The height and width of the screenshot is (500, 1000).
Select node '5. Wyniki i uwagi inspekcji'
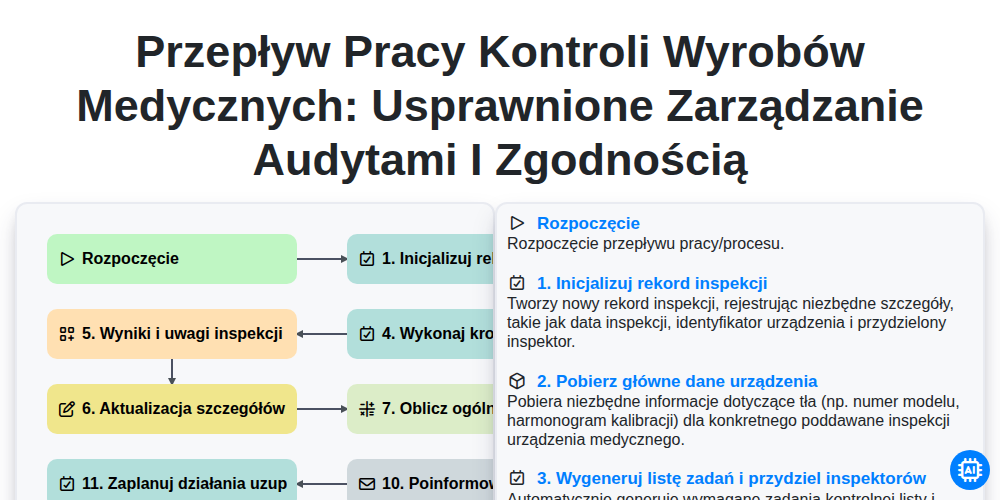[172, 334]
